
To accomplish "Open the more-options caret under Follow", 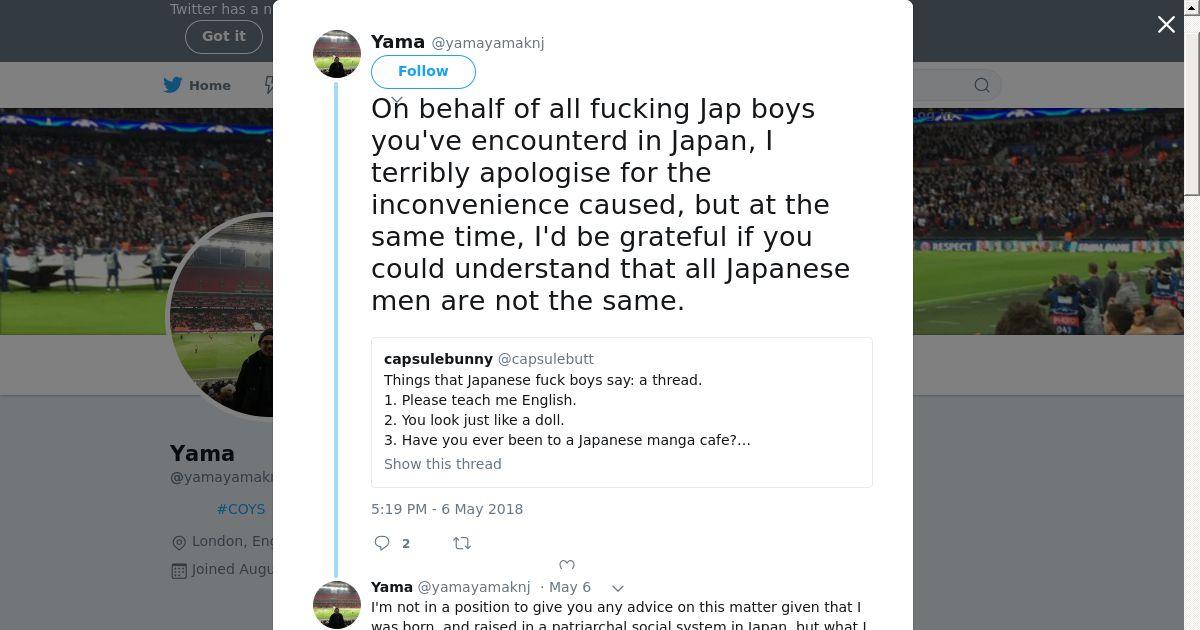I will click(x=397, y=101).
